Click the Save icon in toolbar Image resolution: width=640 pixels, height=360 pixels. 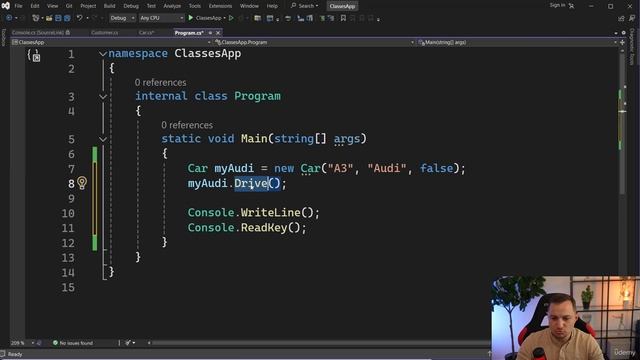[x=58, y=18]
